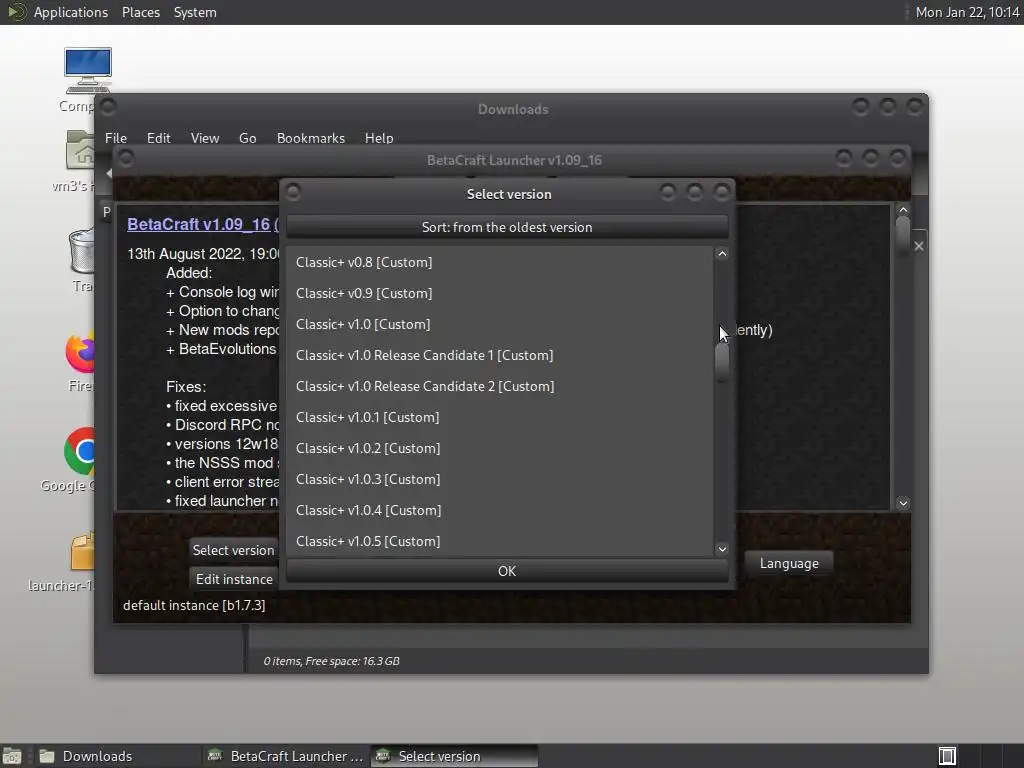Choose Classic+ v1.0 [Custom] version
This screenshot has width=1024, height=768.
click(x=500, y=324)
